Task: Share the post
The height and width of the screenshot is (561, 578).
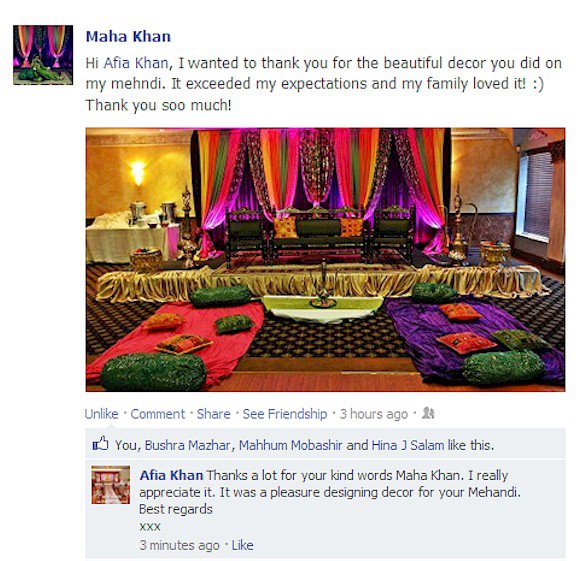Action: pos(213,414)
